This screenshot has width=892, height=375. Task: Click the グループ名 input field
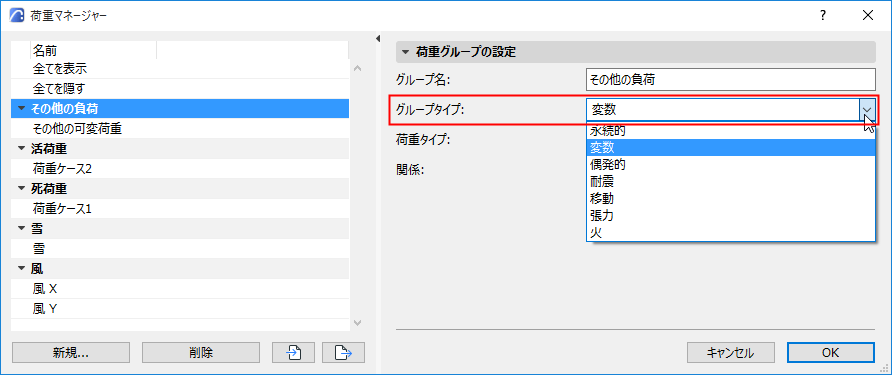point(730,80)
